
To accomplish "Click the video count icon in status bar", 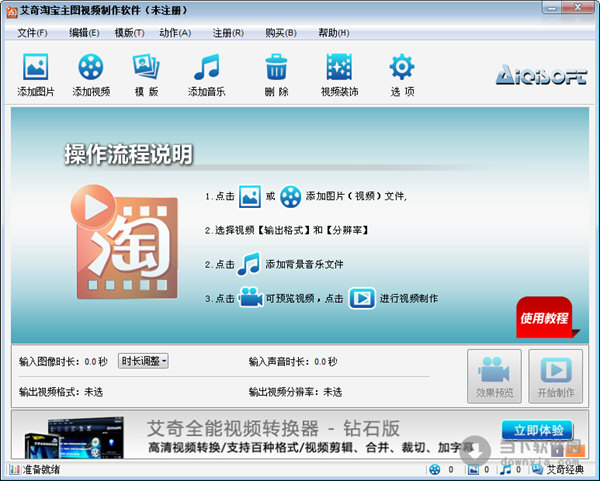I will pos(435,470).
